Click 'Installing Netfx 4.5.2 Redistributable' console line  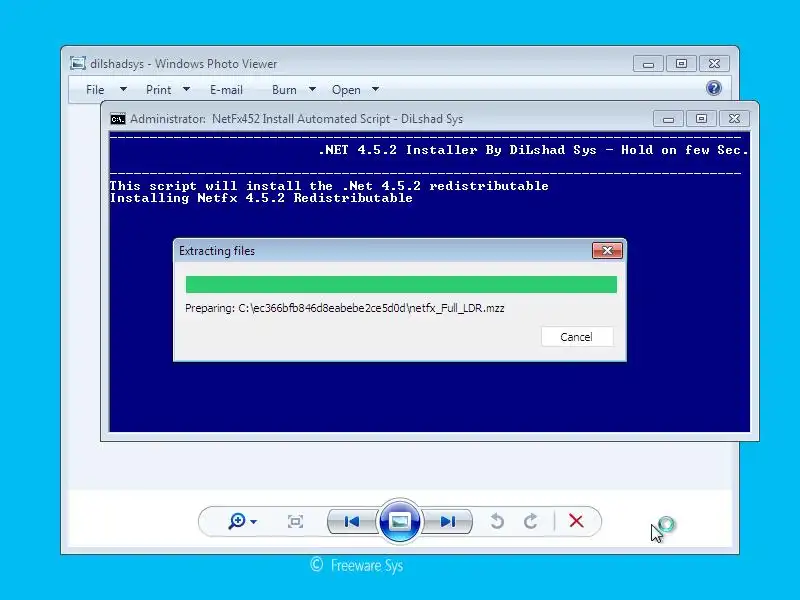pyautogui.click(x=261, y=198)
